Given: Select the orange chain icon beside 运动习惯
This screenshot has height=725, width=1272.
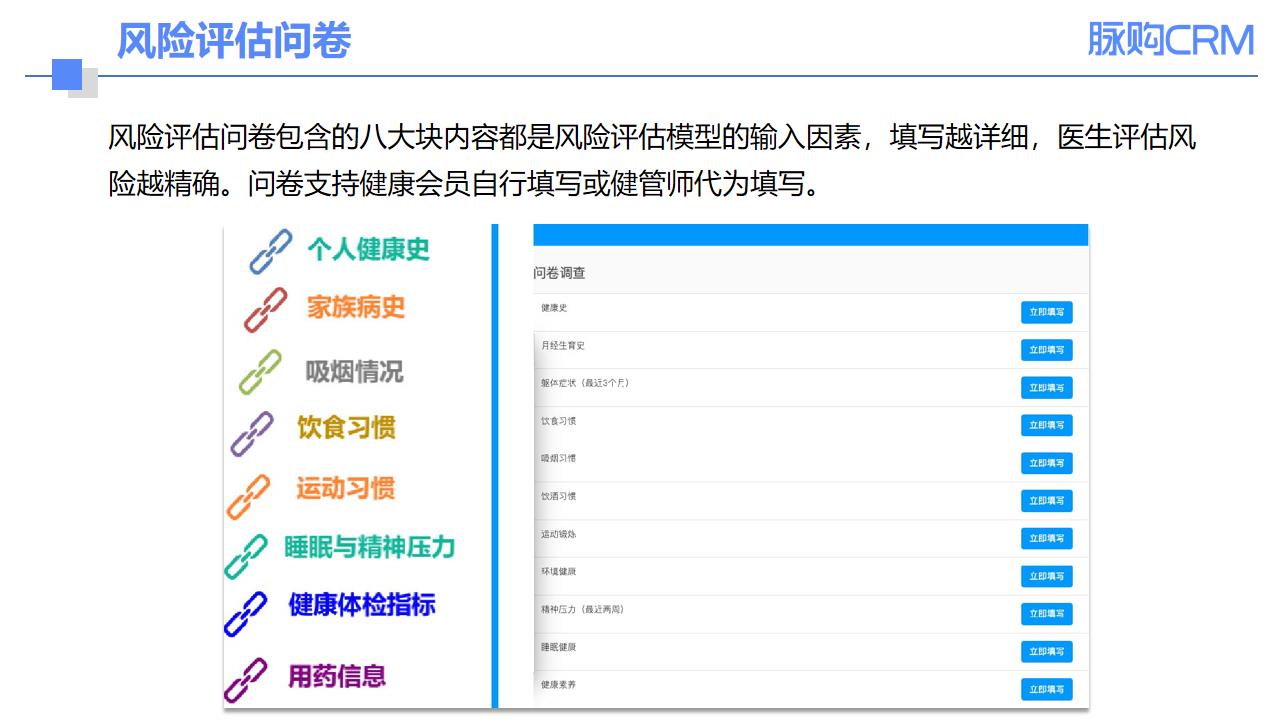Looking at the screenshot, I should [248, 496].
